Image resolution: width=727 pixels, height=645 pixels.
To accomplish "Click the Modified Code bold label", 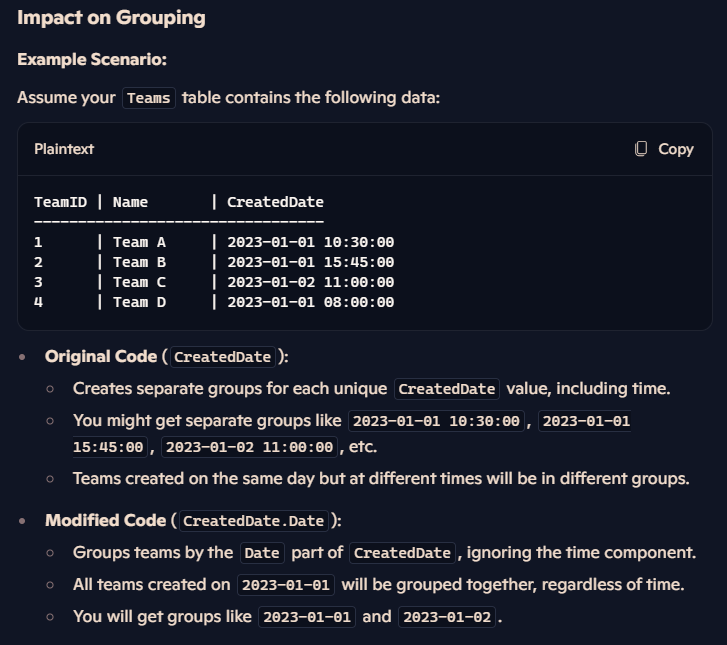I will pyautogui.click(x=106, y=520).
